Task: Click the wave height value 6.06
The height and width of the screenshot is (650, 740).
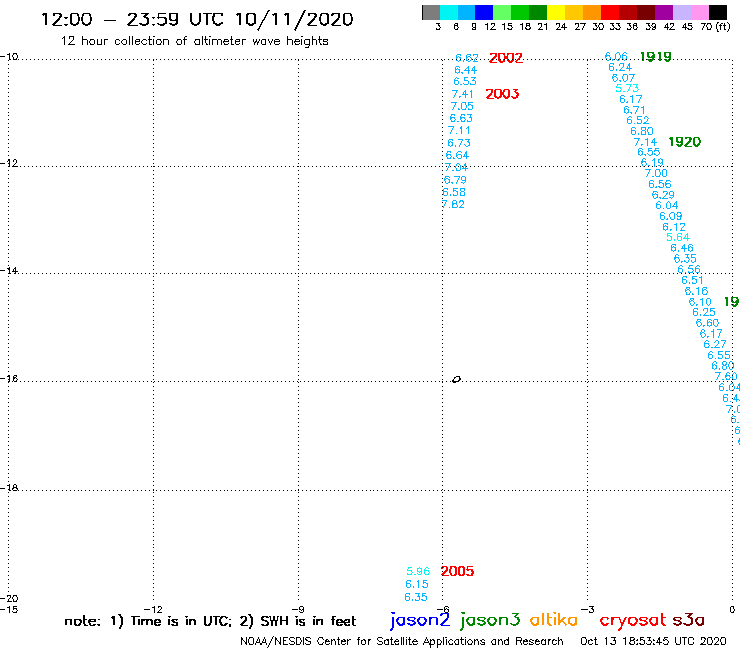Action: click(616, 57)
